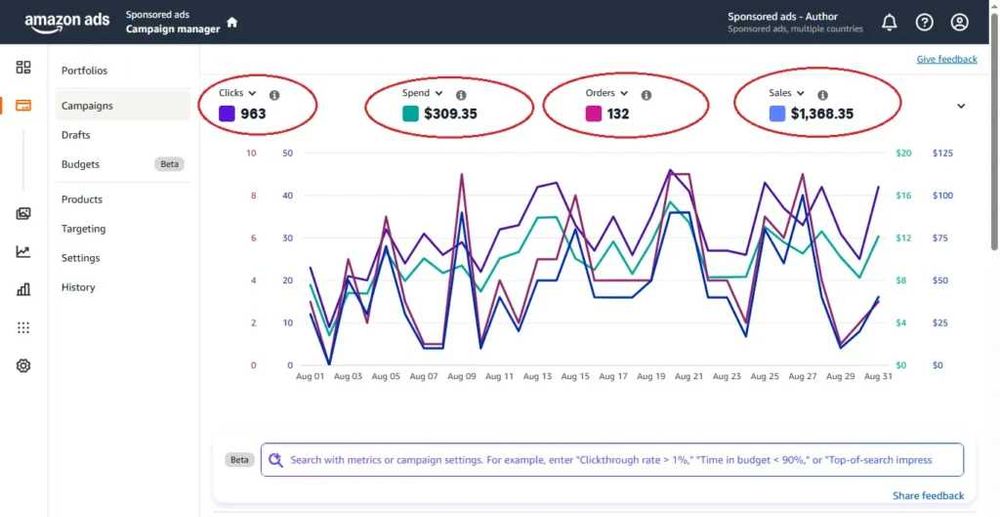Open the help question mark icon
This screenshot has height=517, width=1000.
point(924,22)
